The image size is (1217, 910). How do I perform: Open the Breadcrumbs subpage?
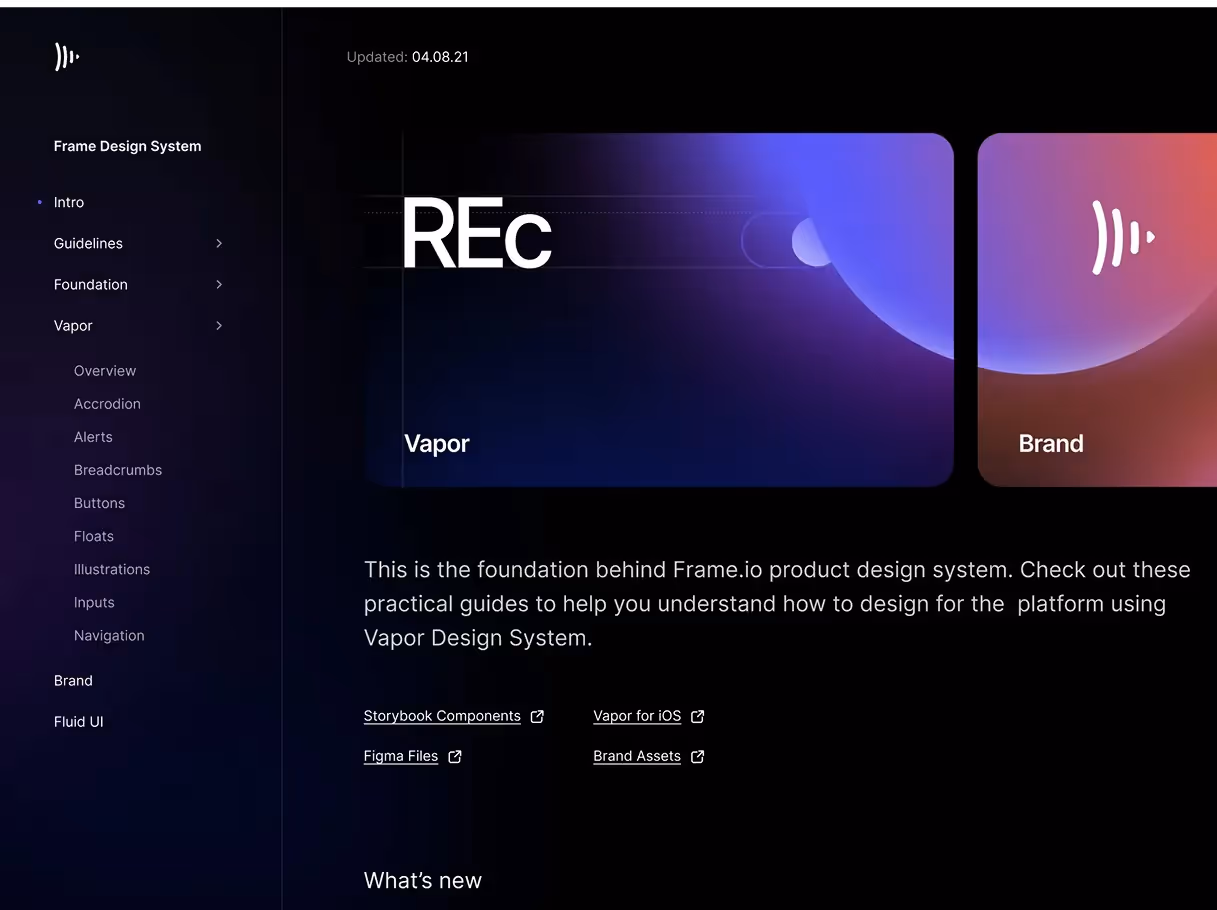pyautogui.click(x=118, y=469)
